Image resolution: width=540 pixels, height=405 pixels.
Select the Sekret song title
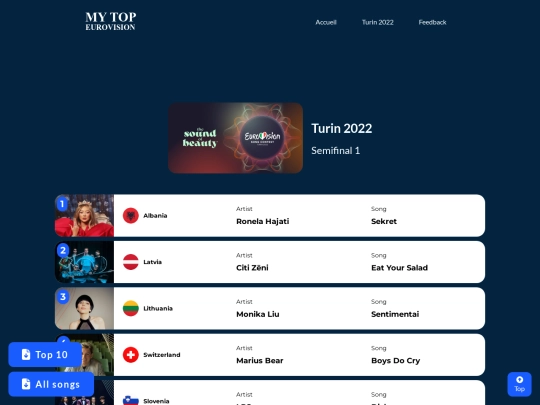point(384,221)
